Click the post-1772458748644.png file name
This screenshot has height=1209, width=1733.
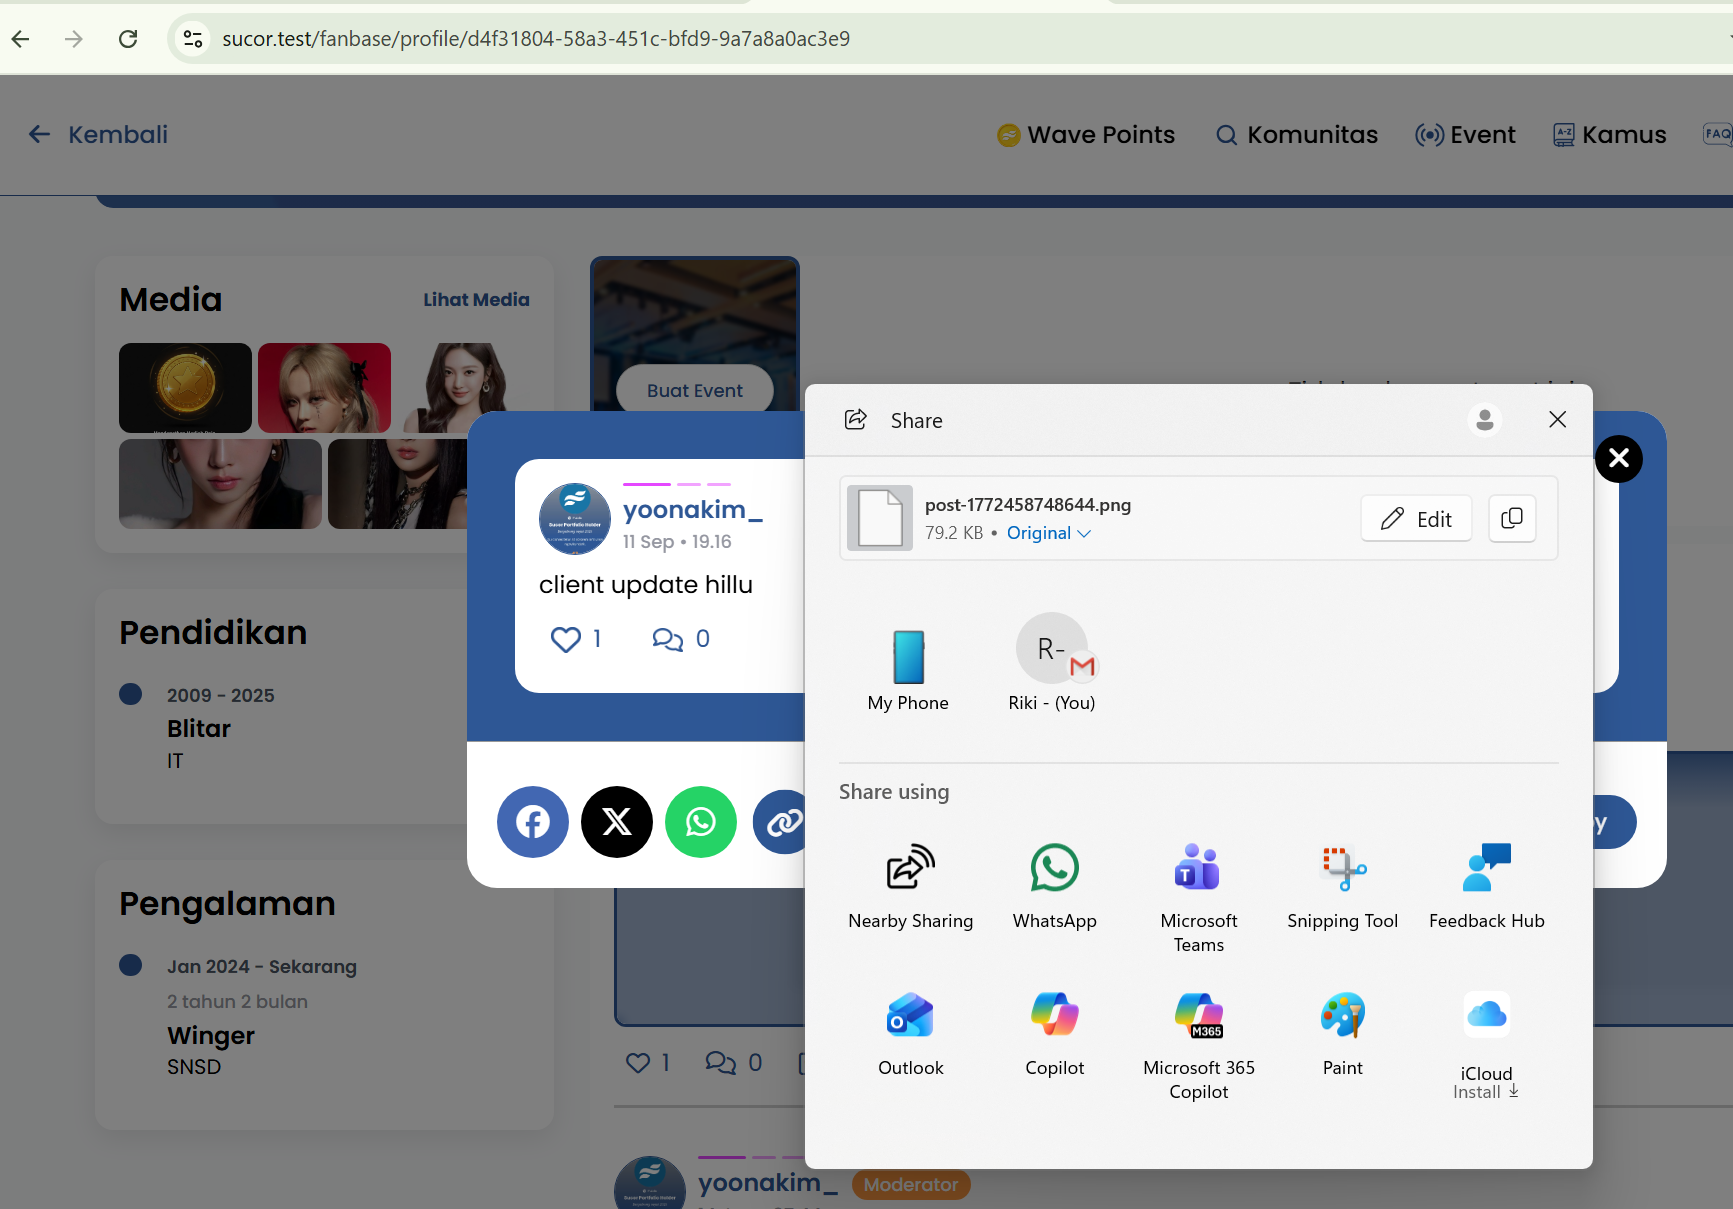[x=1028, y=505]
